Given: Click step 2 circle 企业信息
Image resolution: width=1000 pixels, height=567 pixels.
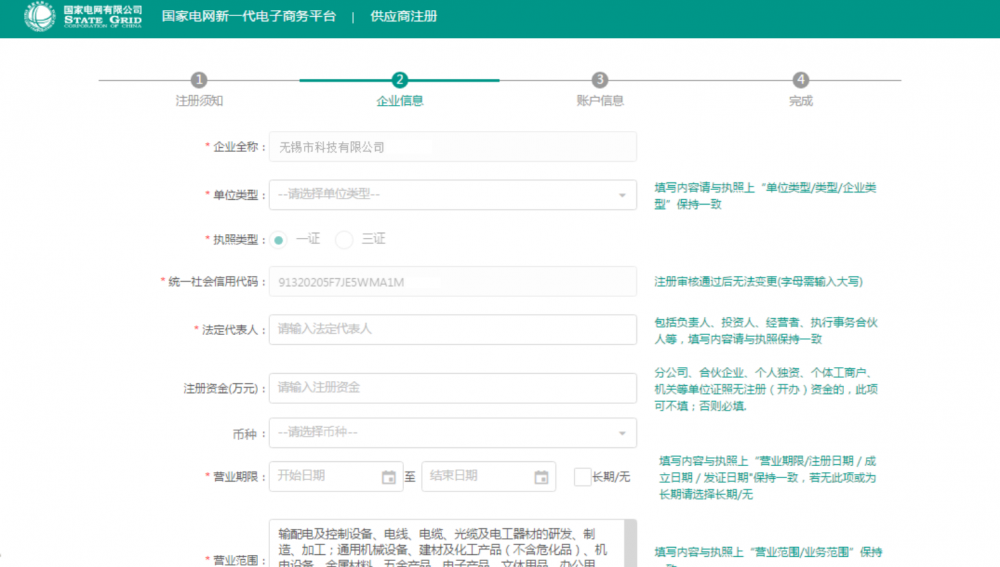Looking at the screenshot, I should [400, 80].
